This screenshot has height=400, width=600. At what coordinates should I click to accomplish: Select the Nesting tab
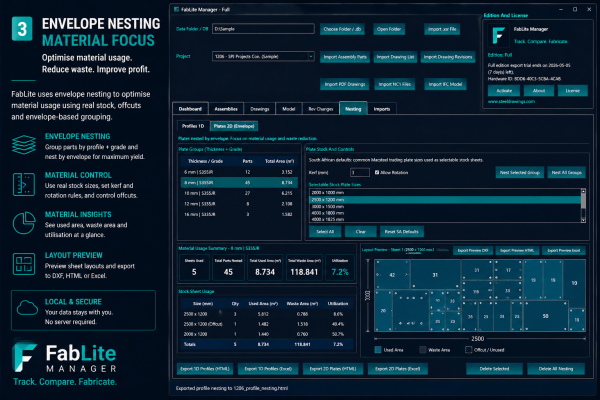pos(353,109)
